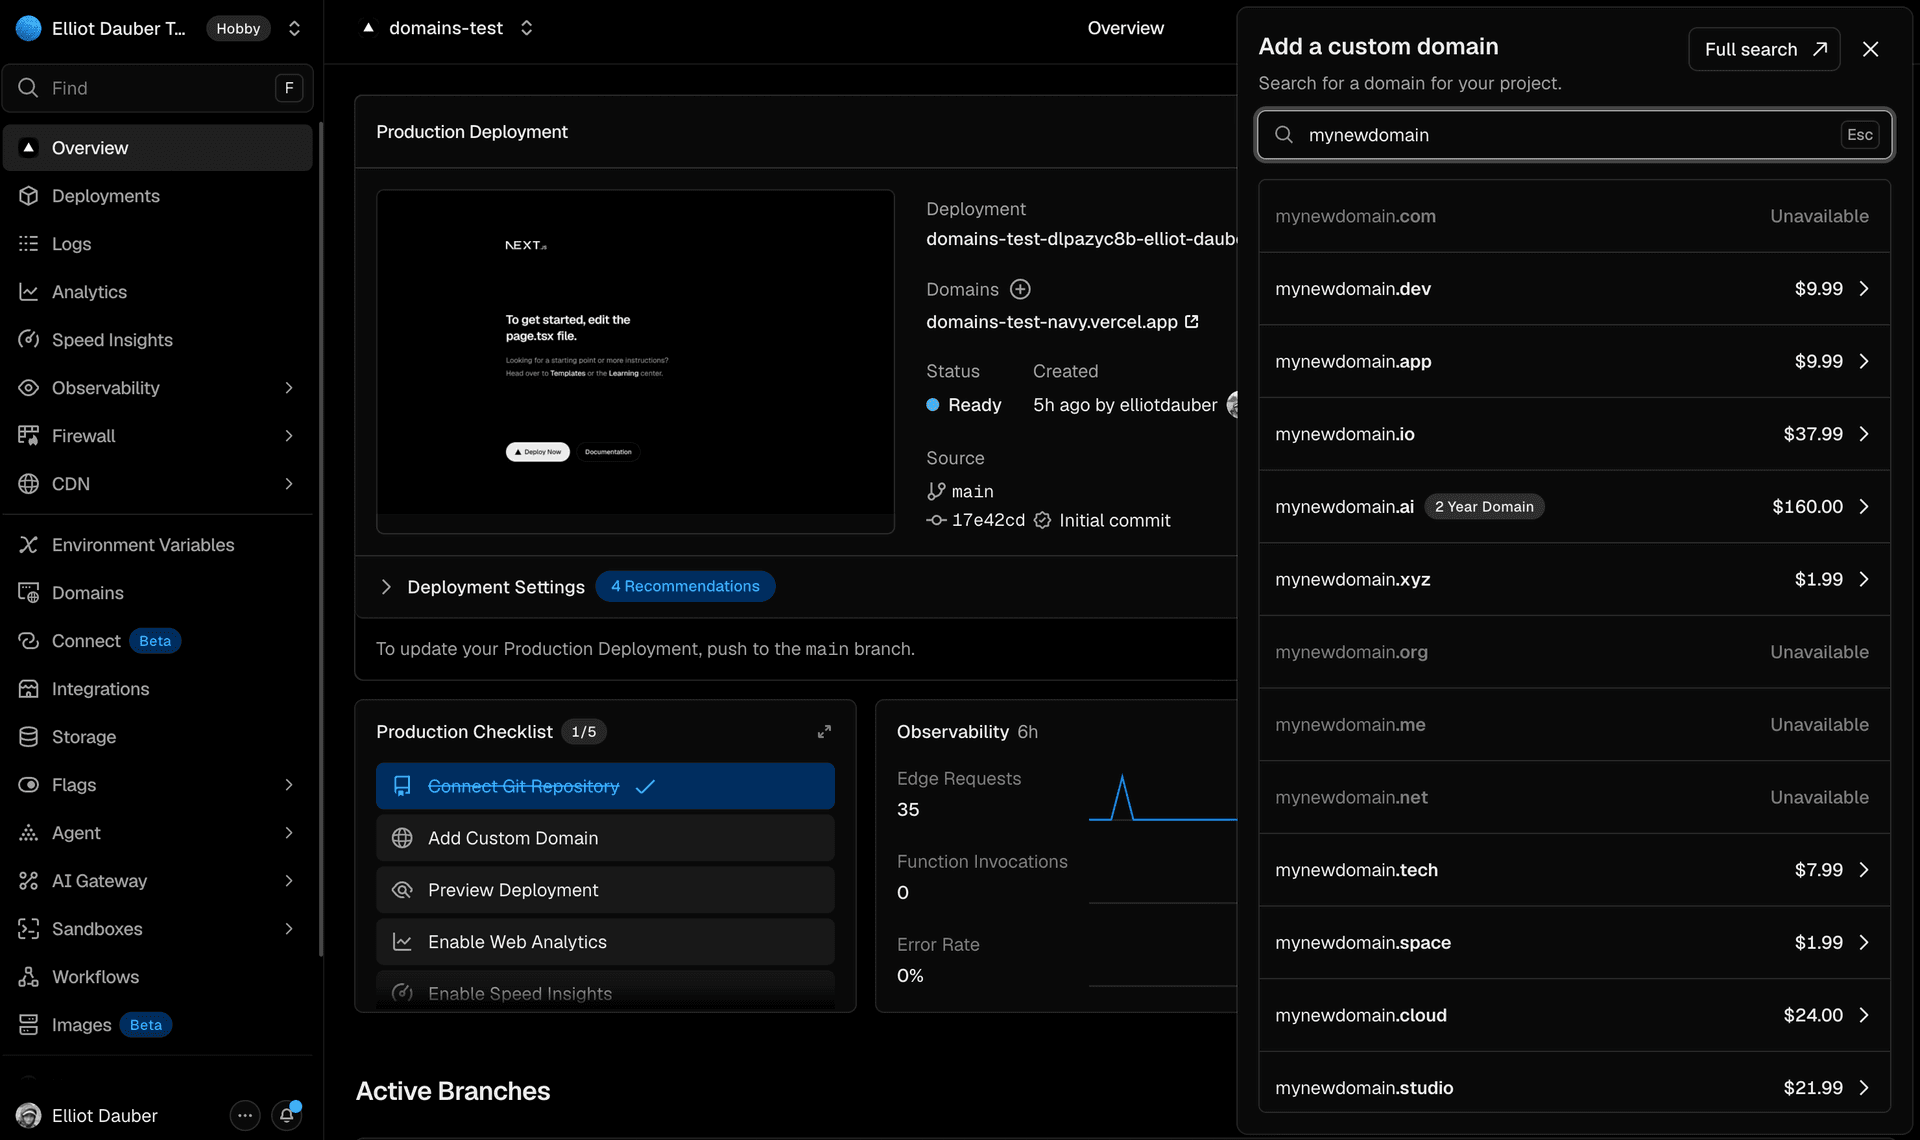
Task: Select the Enable Web Analytics checklist item
Action: coord(605,942)
